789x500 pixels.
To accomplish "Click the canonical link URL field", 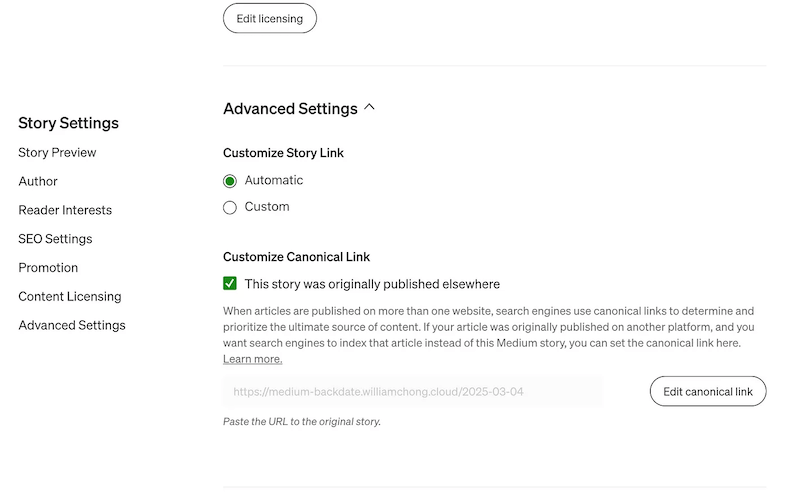I will click(x=412, y=392).
